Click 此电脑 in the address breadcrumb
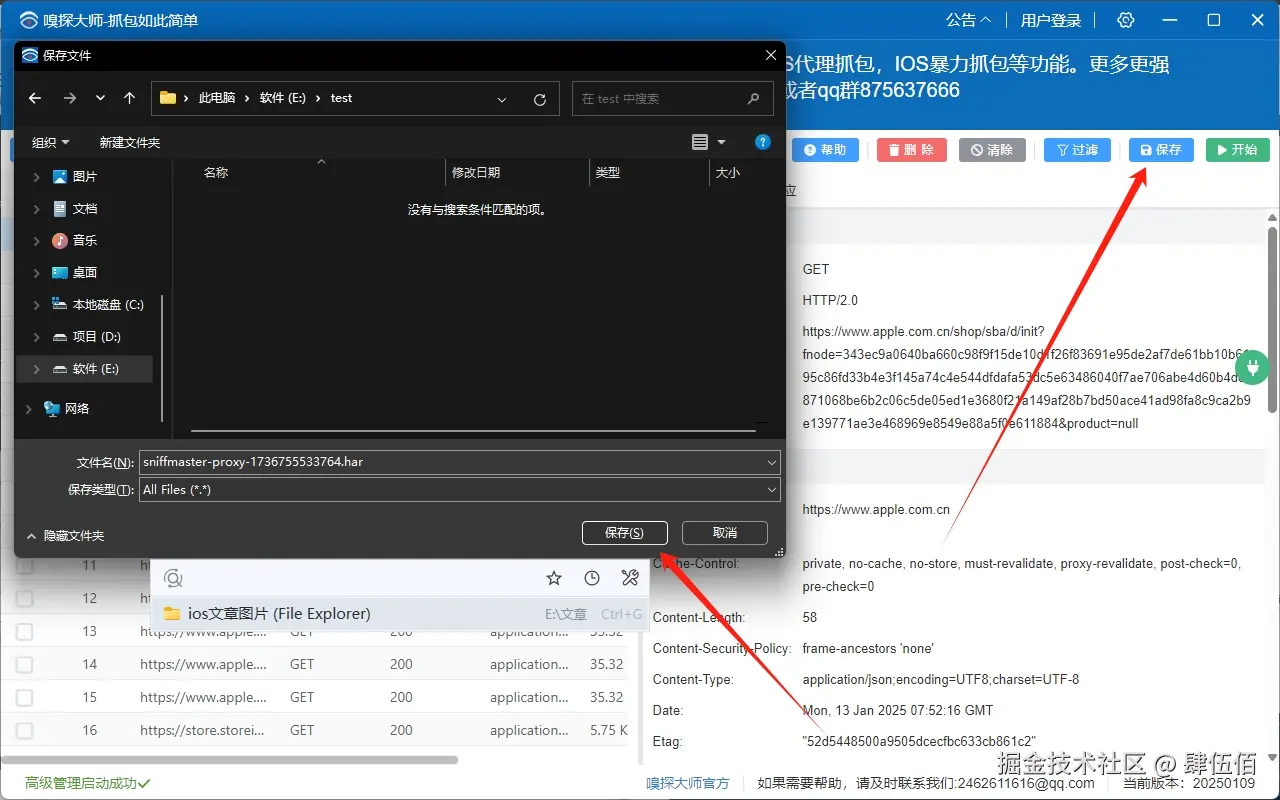This screenshot has width=1280, height=800. coord(217,98)
